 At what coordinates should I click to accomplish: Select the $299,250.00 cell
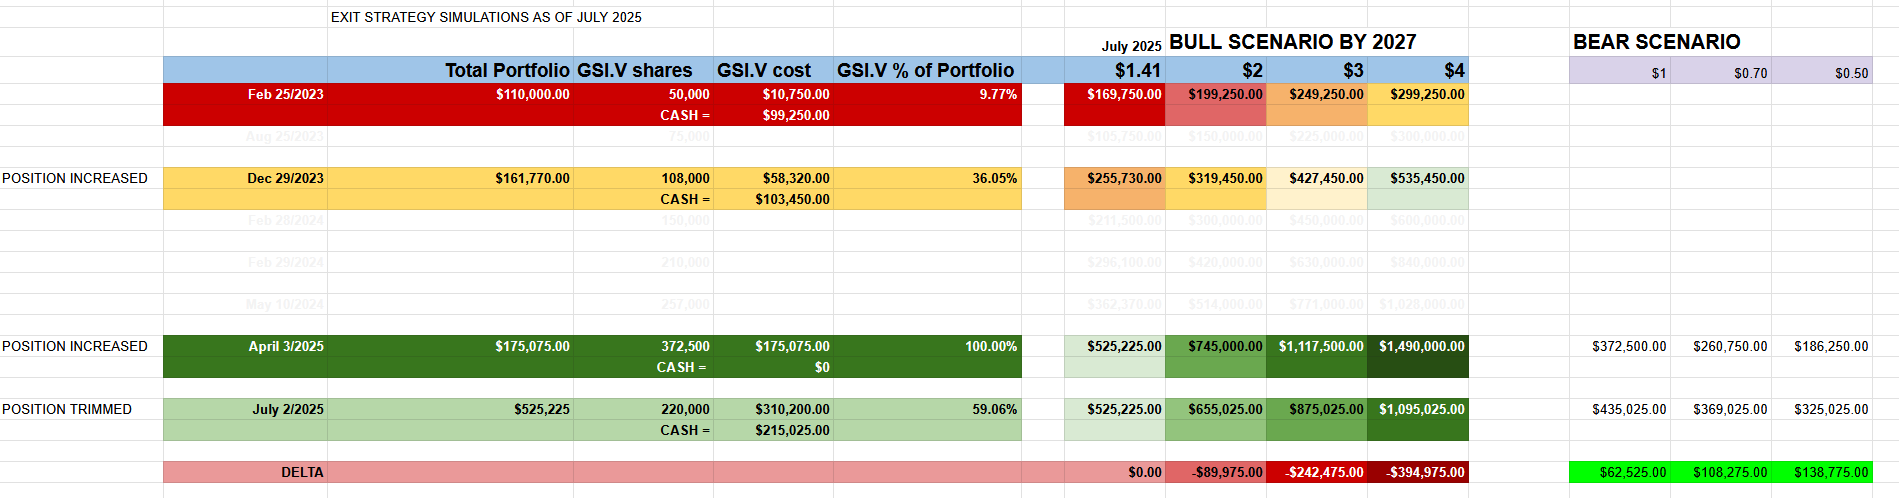1418,94
